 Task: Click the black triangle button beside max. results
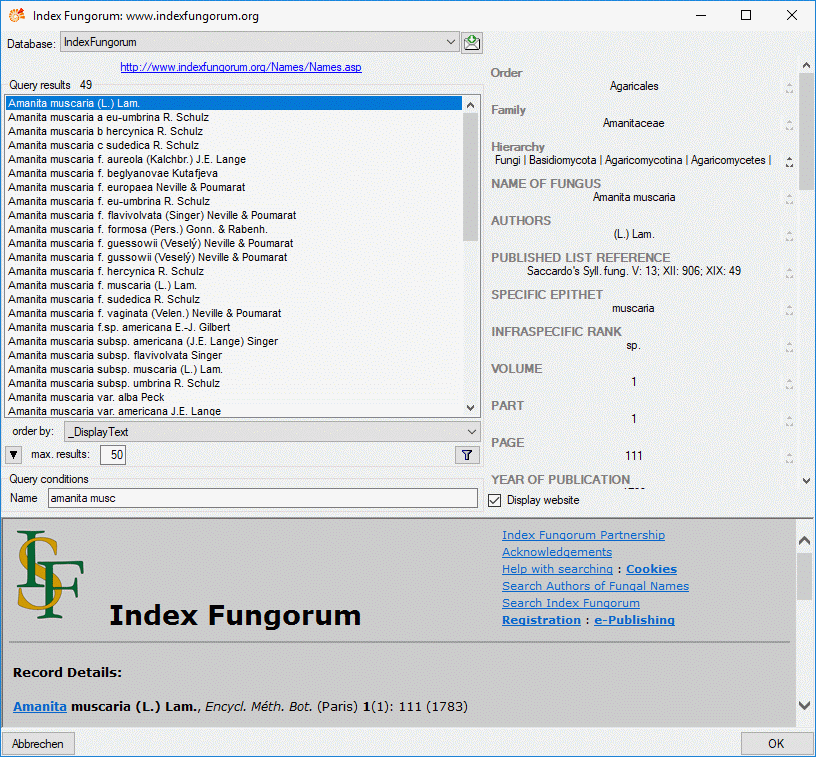pyautogui.click(x=14, y=455)
